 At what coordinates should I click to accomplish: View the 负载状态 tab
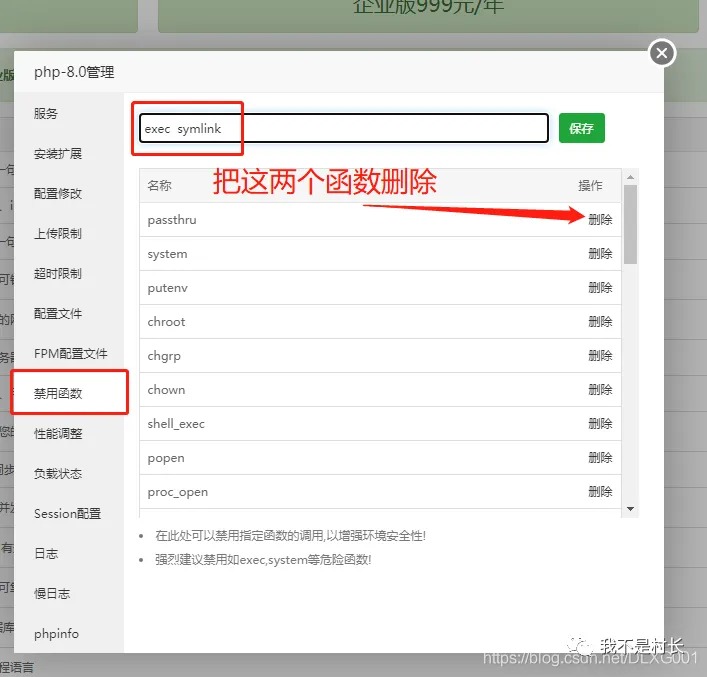pos(58,474)
